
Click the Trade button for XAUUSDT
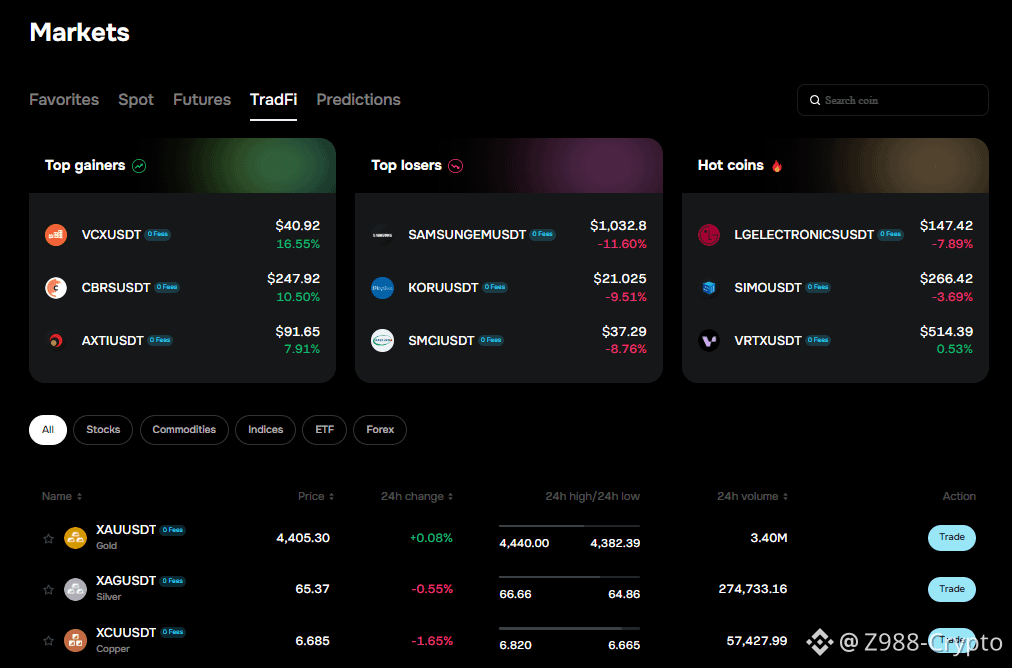(952, 538)
